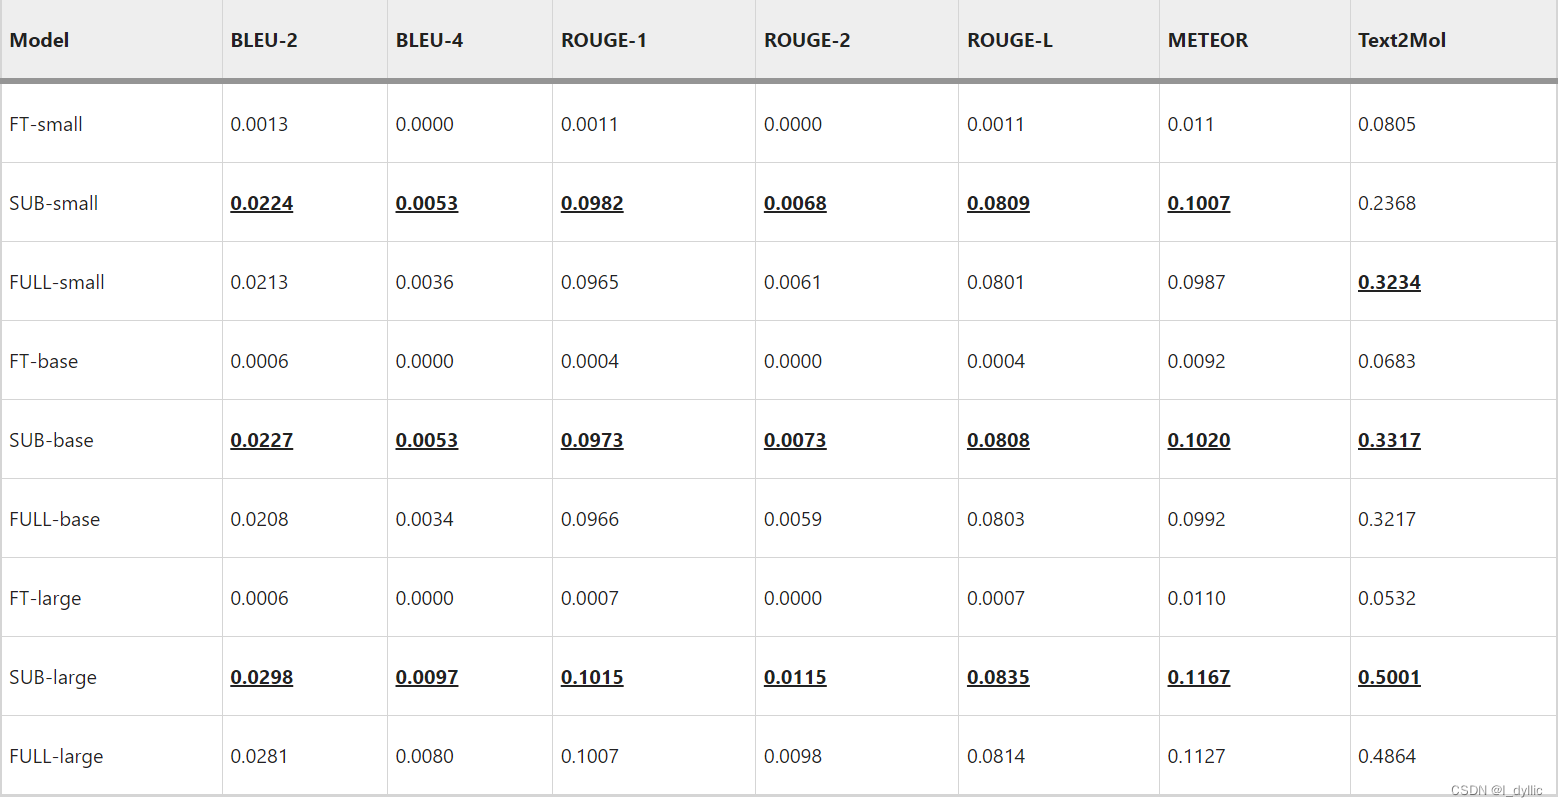The height and width of the screenshot is (807, 1558).
Task: Click the FT-large row label
Action: (x=45, y=598)
